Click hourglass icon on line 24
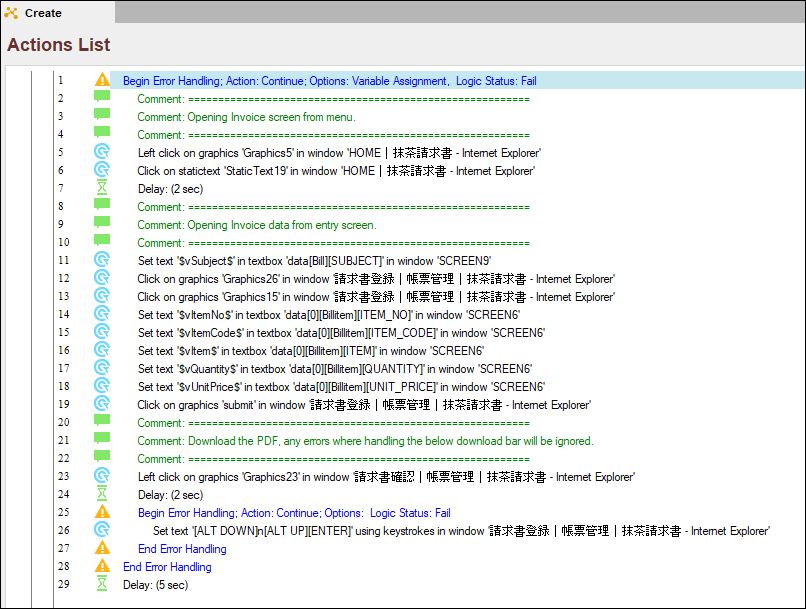The width and height of the screenshot is (806, 609). point(102,495)
